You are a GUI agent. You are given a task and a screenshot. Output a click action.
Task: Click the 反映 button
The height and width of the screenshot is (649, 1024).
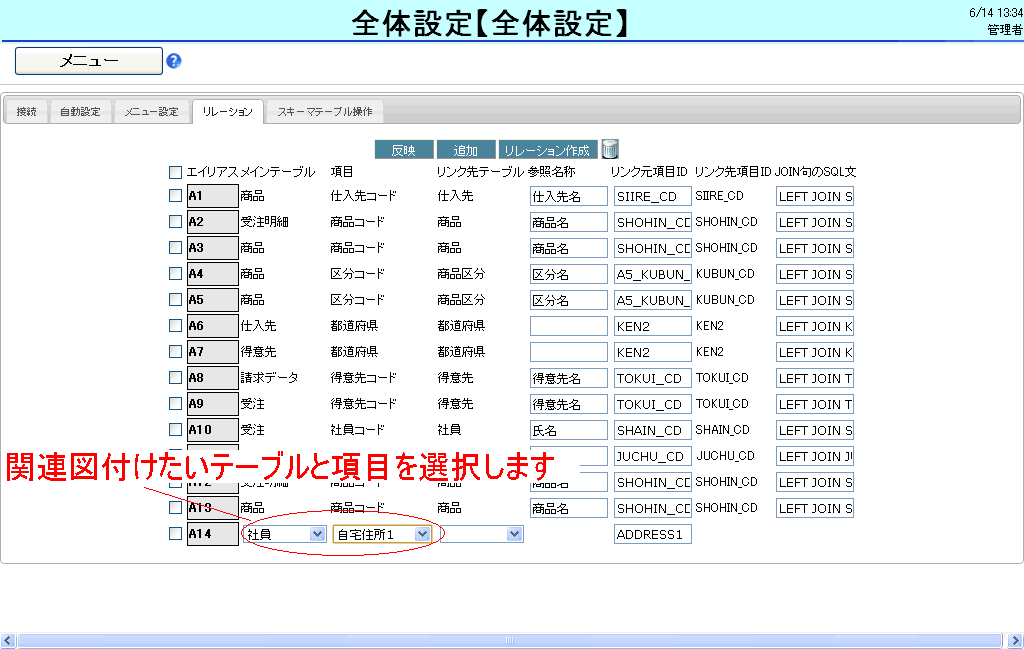(404, 150)
